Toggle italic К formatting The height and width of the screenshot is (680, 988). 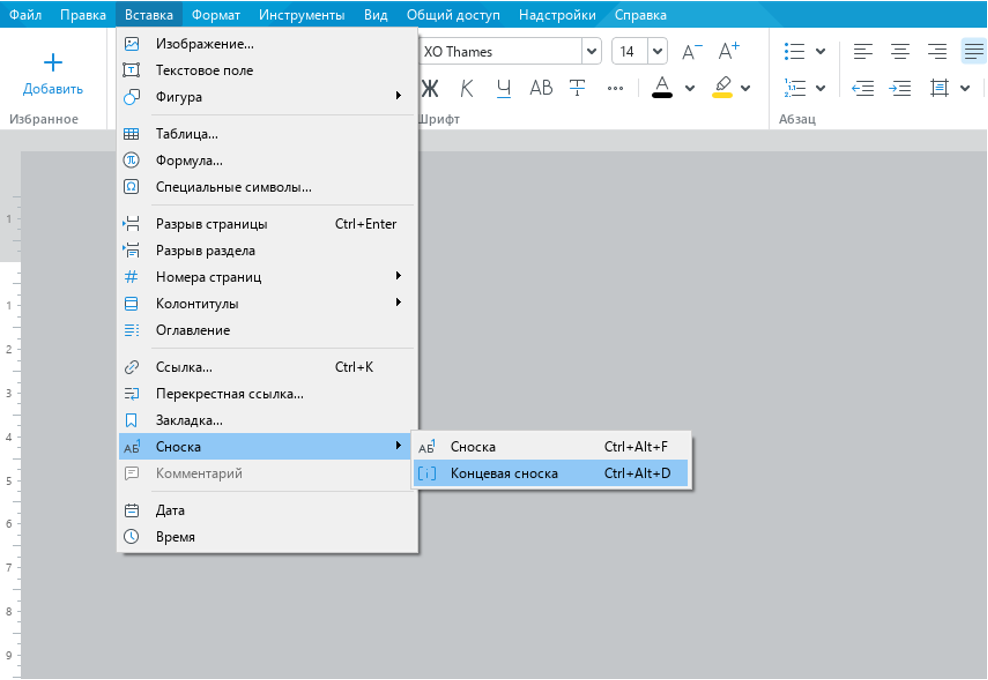point(466,89)
